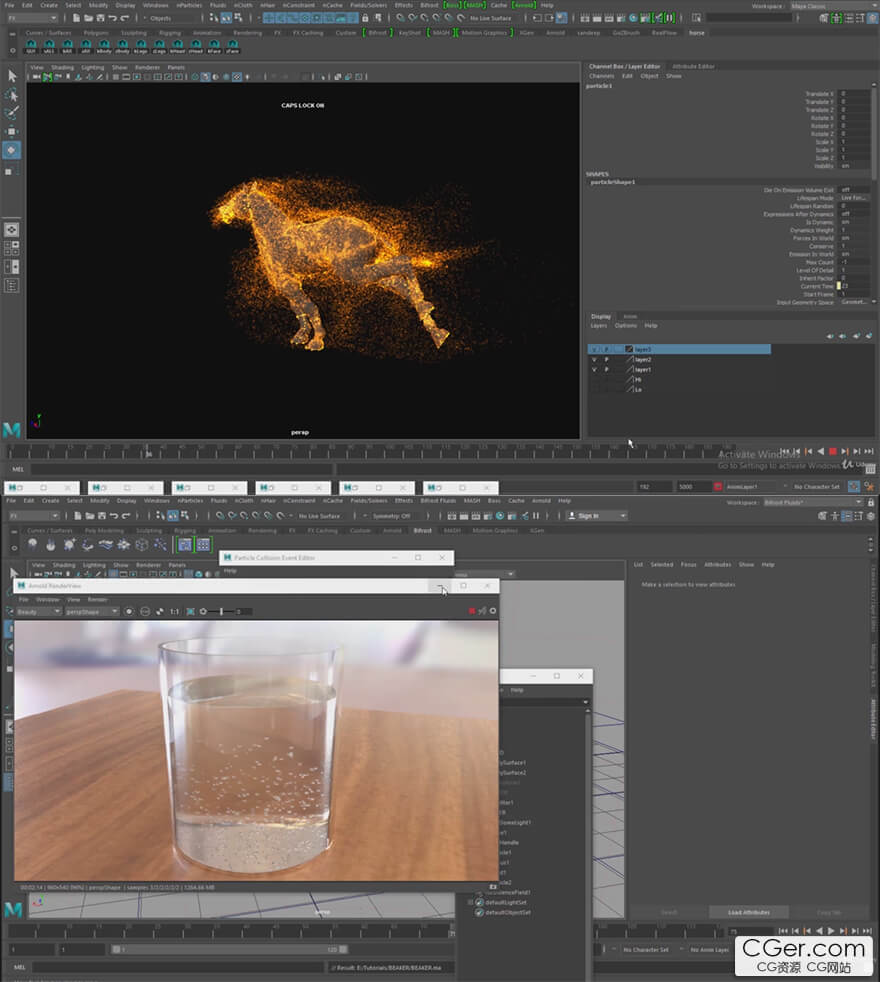
Task: Click the Focus menu in bottom Attribute Editor
Action: tap(688, 564)
